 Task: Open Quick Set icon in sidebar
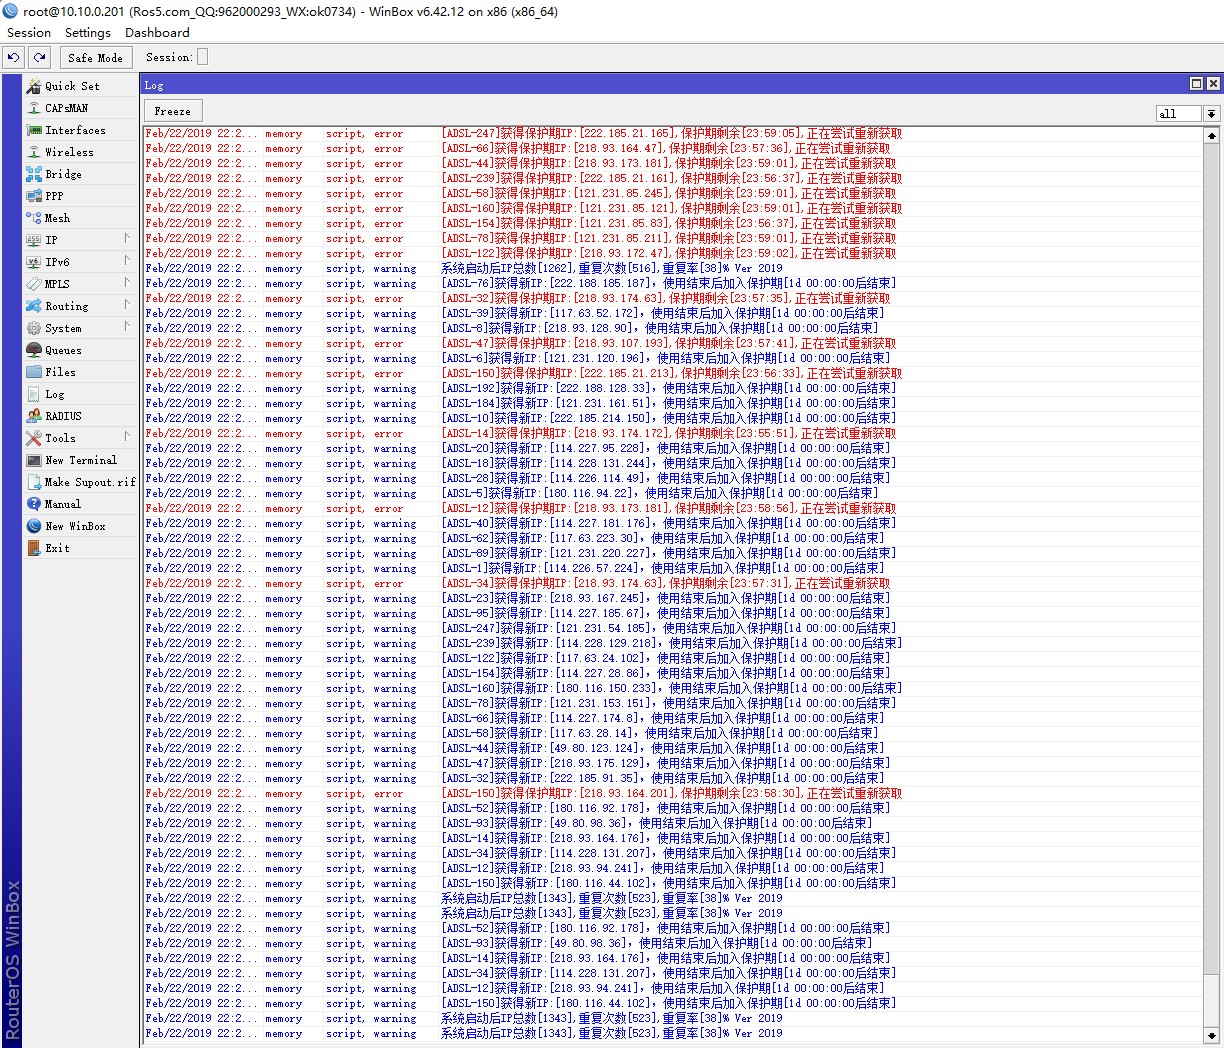[x=34, y=86]
